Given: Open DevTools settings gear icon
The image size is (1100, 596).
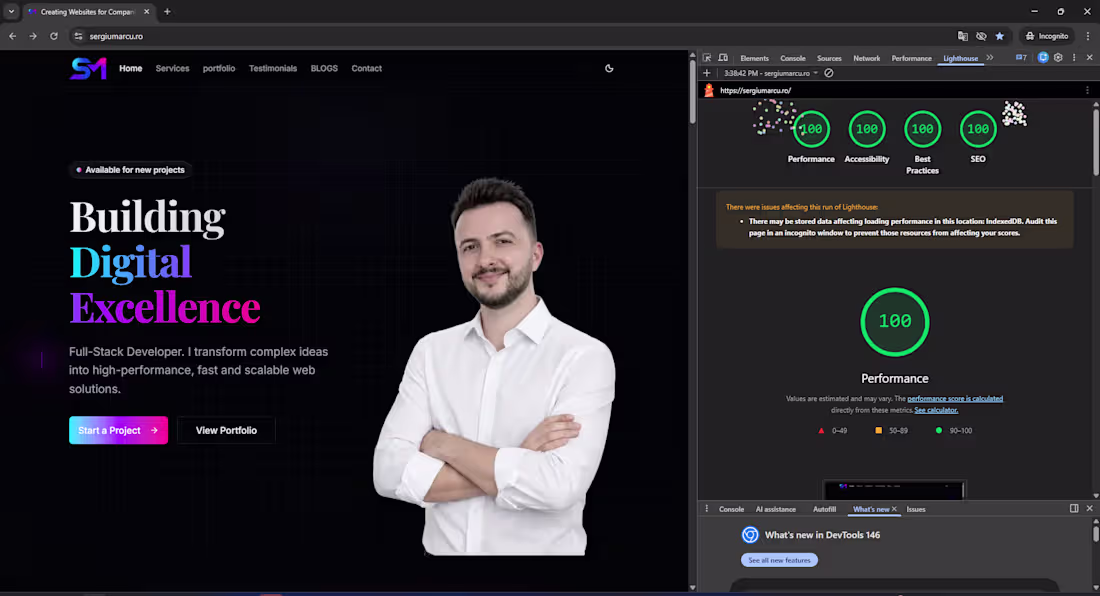Looking at the screenshot, I should click(1057, 57).
